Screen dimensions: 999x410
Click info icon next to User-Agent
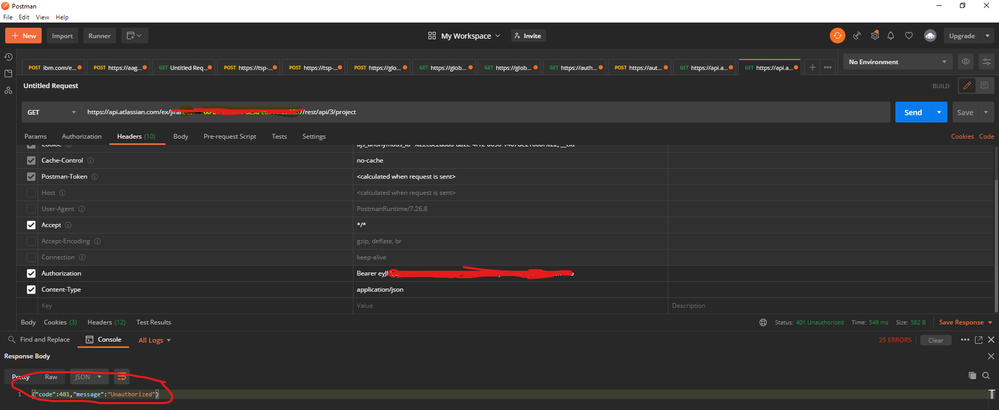pos(82,209)
